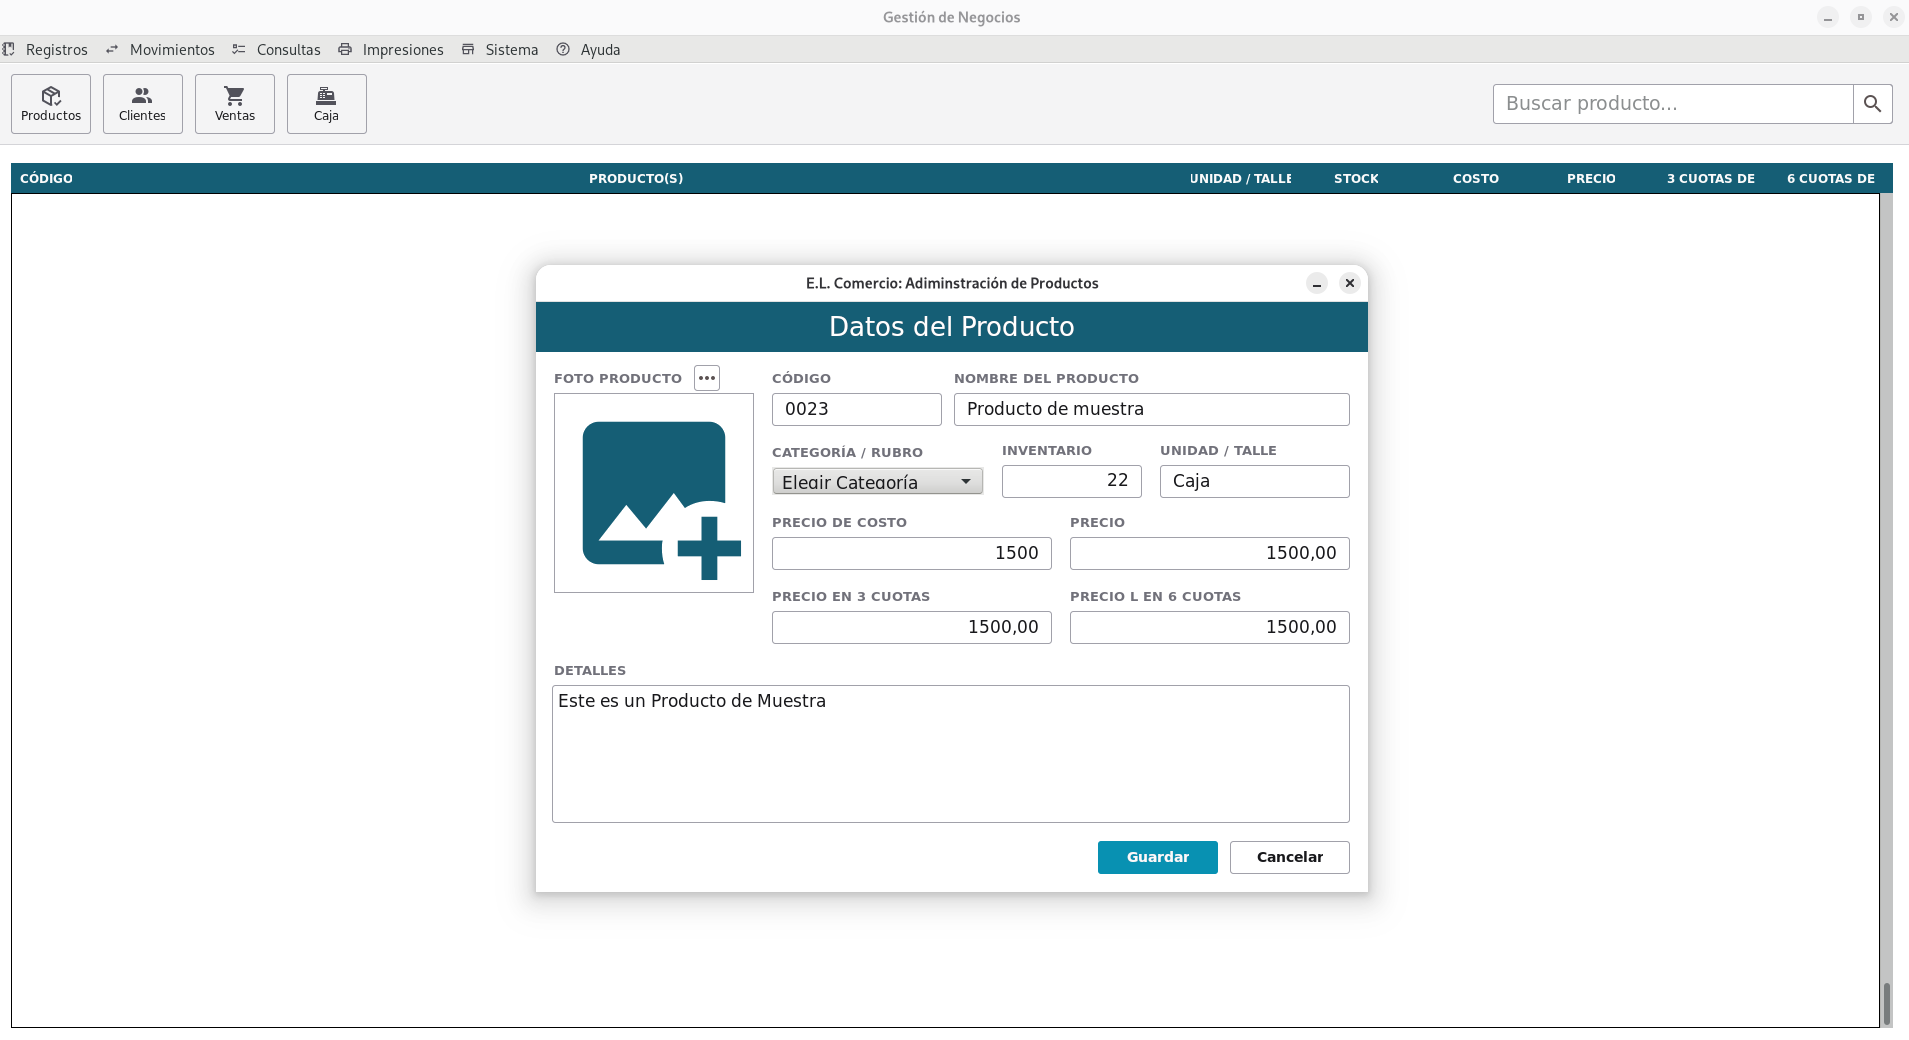Open the Caja register button
1909x1040 pixels.
[326, 104]
